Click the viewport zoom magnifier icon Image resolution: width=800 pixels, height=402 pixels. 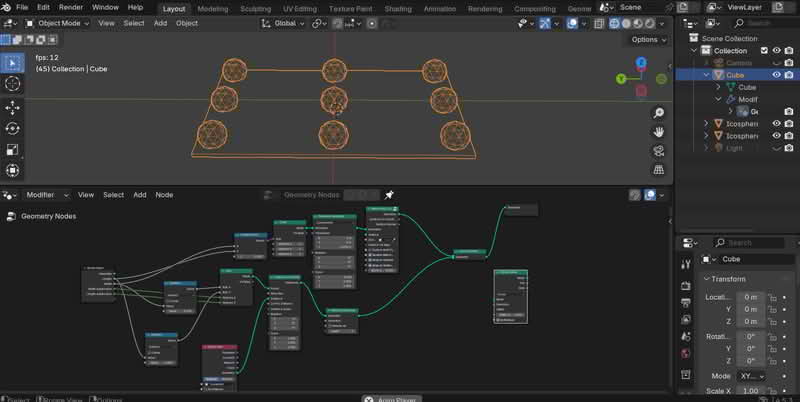[660, 113]
